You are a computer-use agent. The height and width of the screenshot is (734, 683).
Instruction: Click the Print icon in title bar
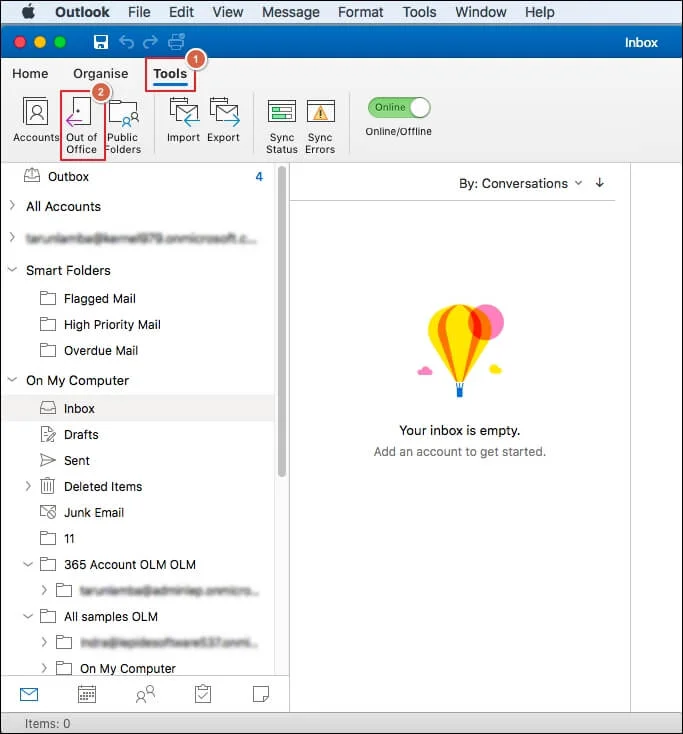point(176,42)
